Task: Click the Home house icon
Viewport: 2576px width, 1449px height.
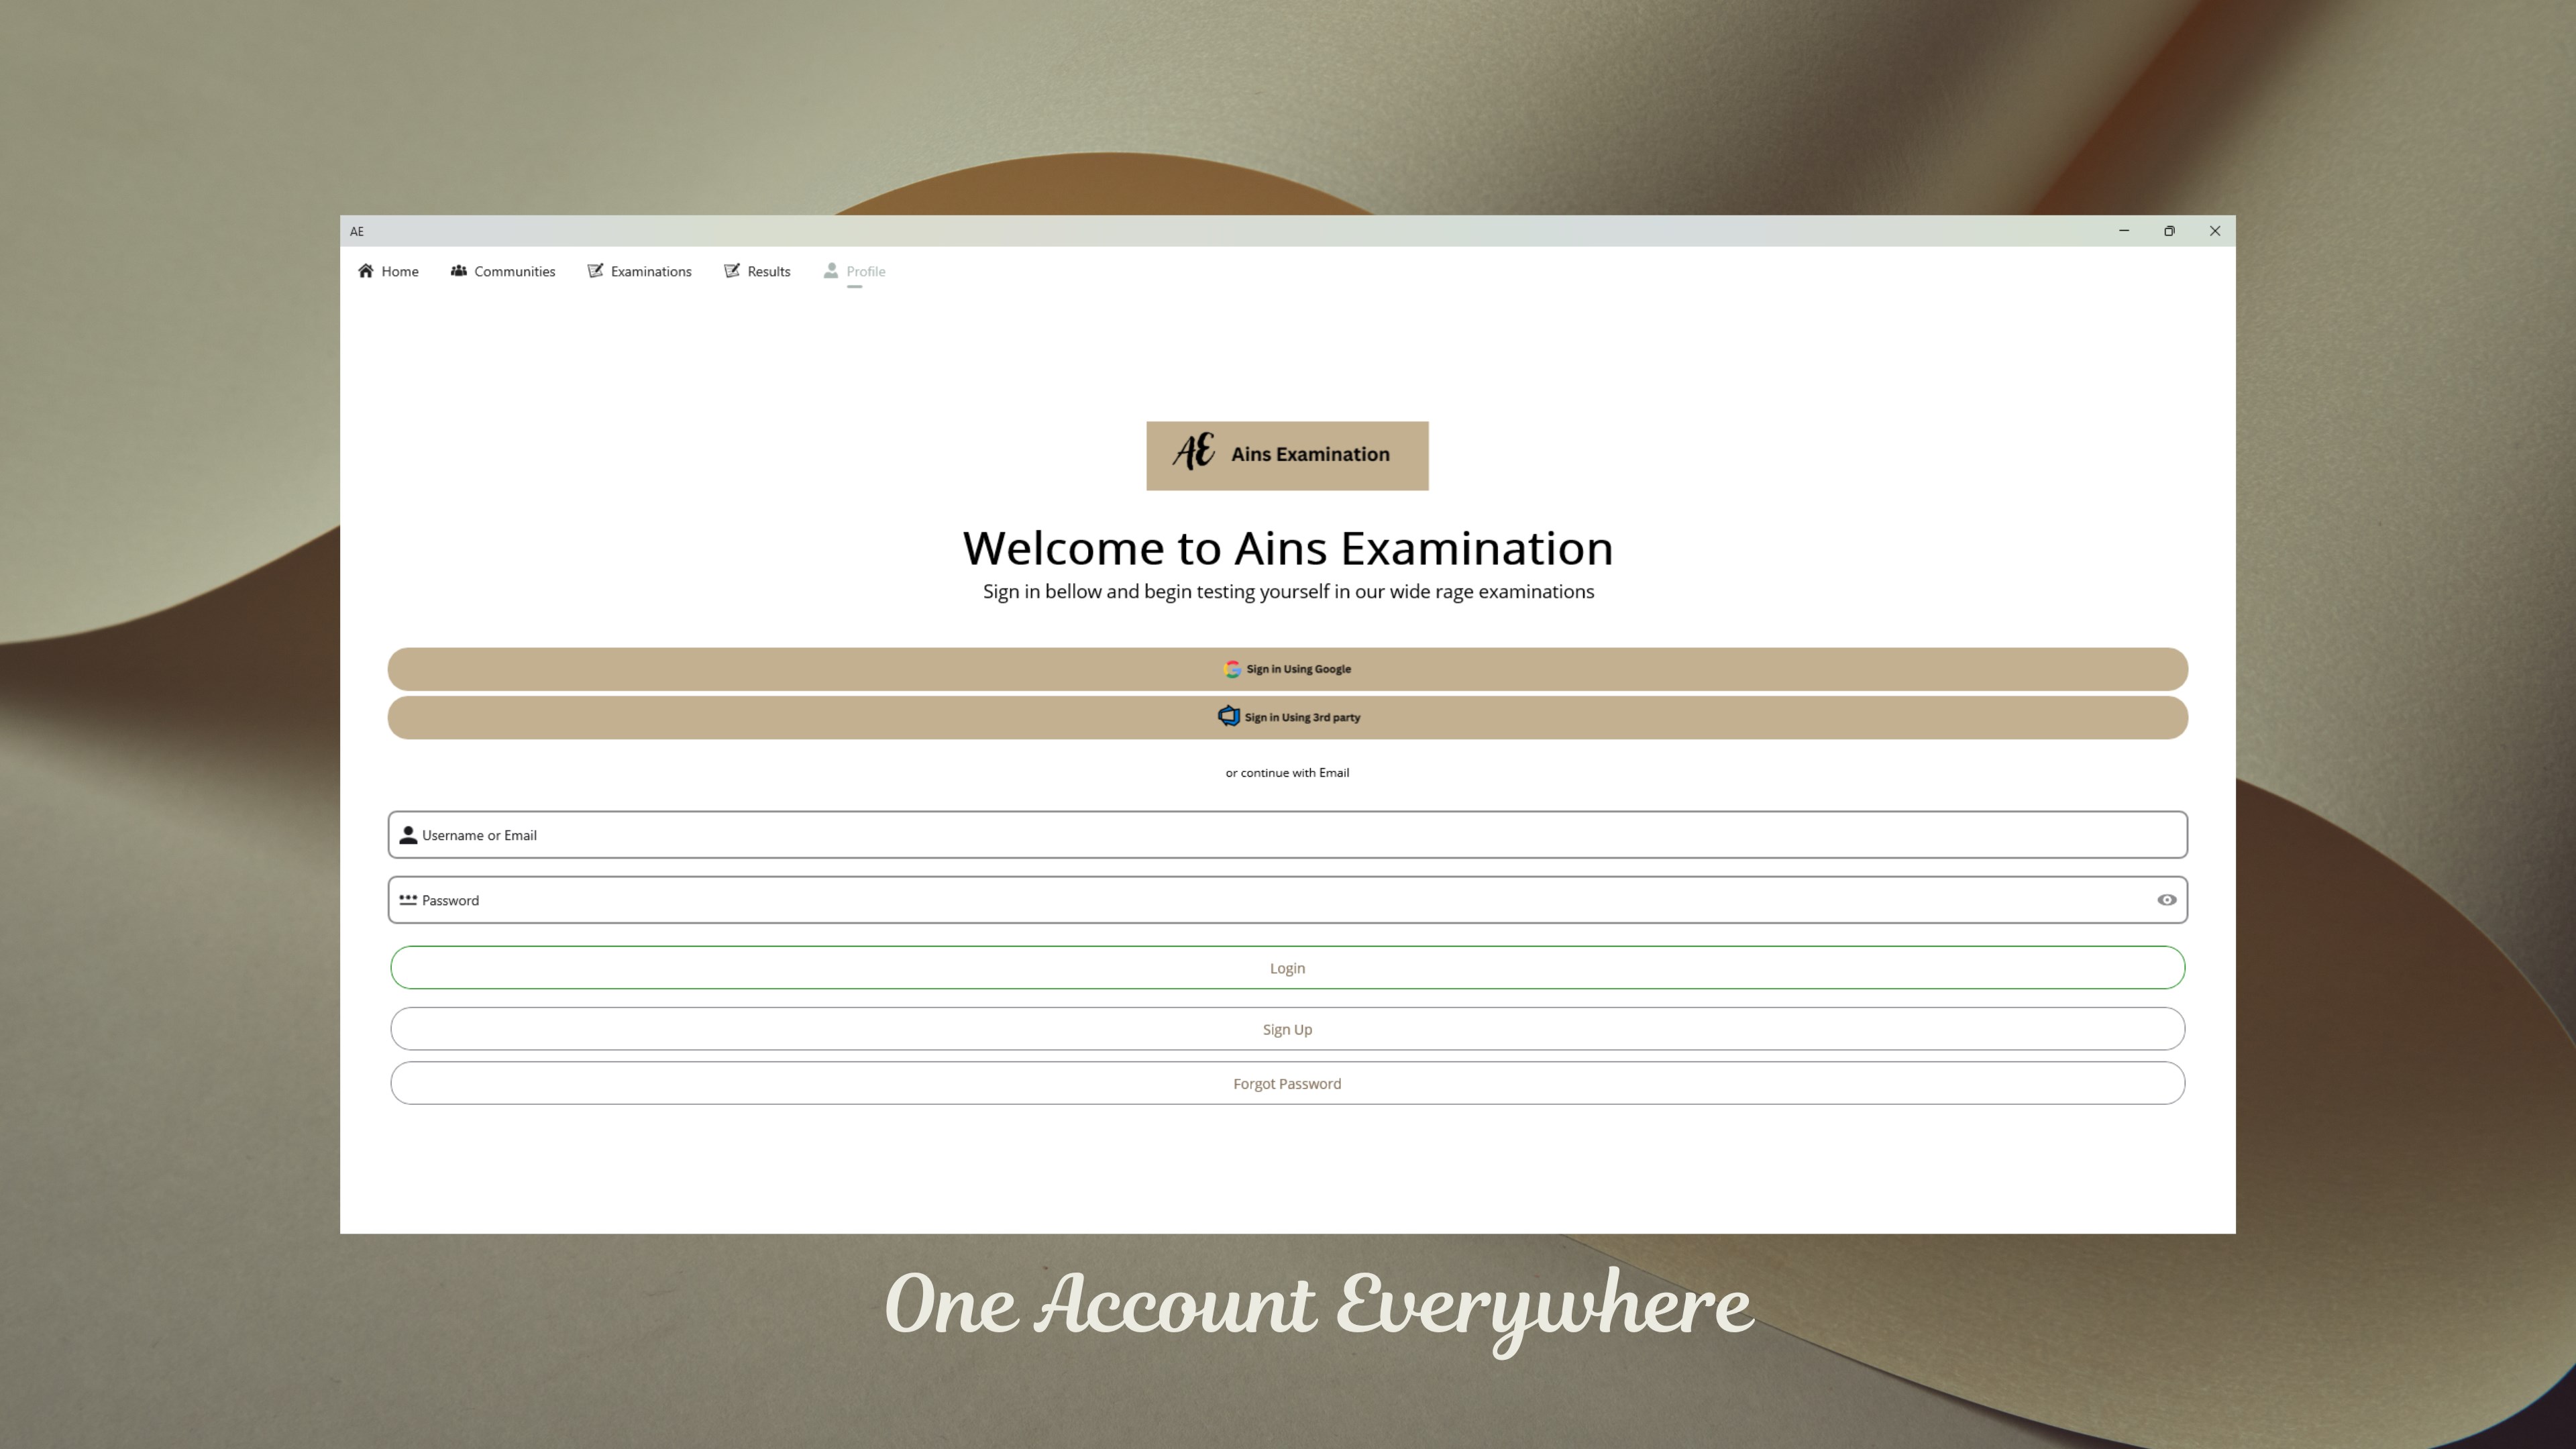Action: tap(366, 271)
